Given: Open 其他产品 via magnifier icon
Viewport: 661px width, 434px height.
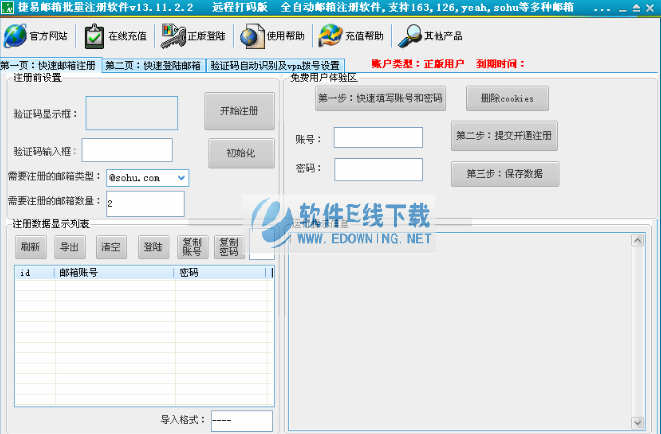Looking at the screenshot, I should [x=411, y=36].
